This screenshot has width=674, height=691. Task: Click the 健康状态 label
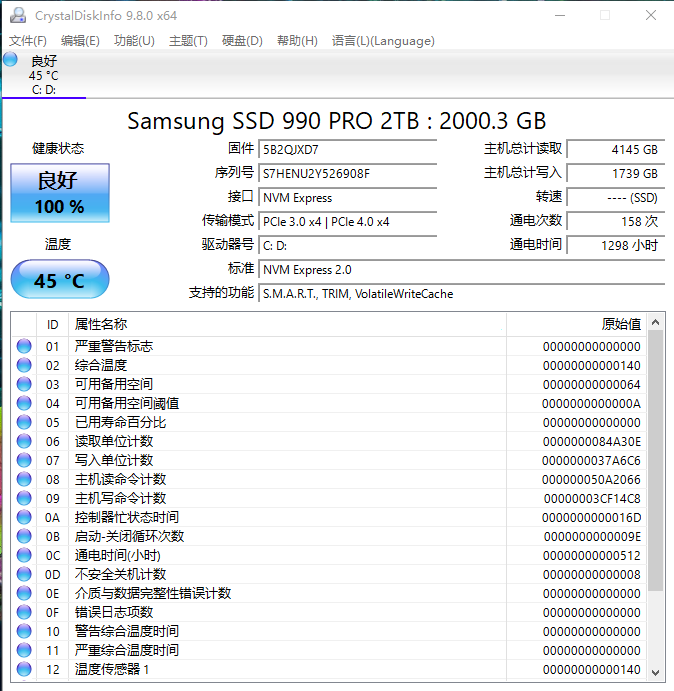pos(58,149)
